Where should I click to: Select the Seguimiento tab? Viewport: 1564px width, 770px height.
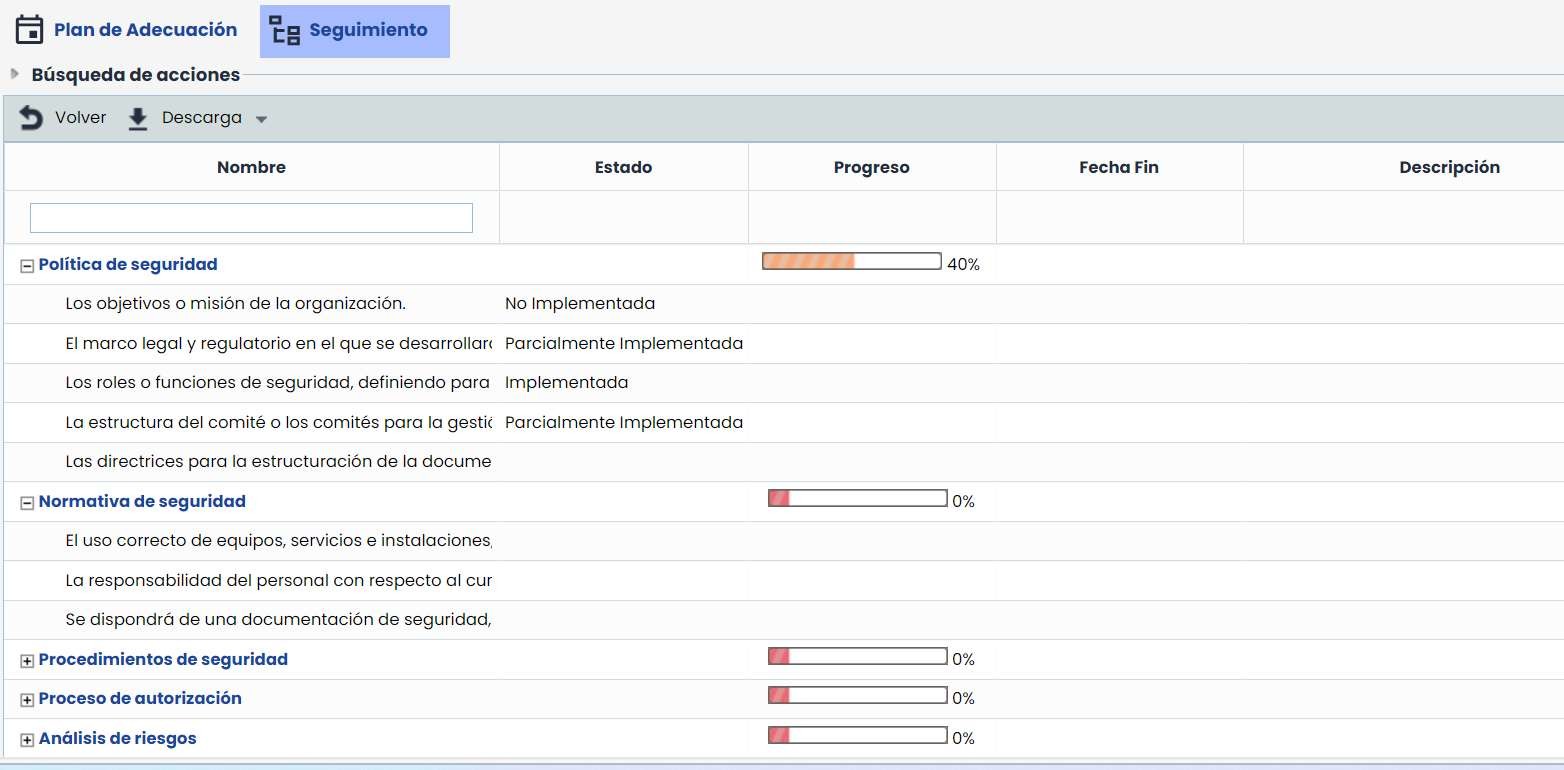[368, 30]
